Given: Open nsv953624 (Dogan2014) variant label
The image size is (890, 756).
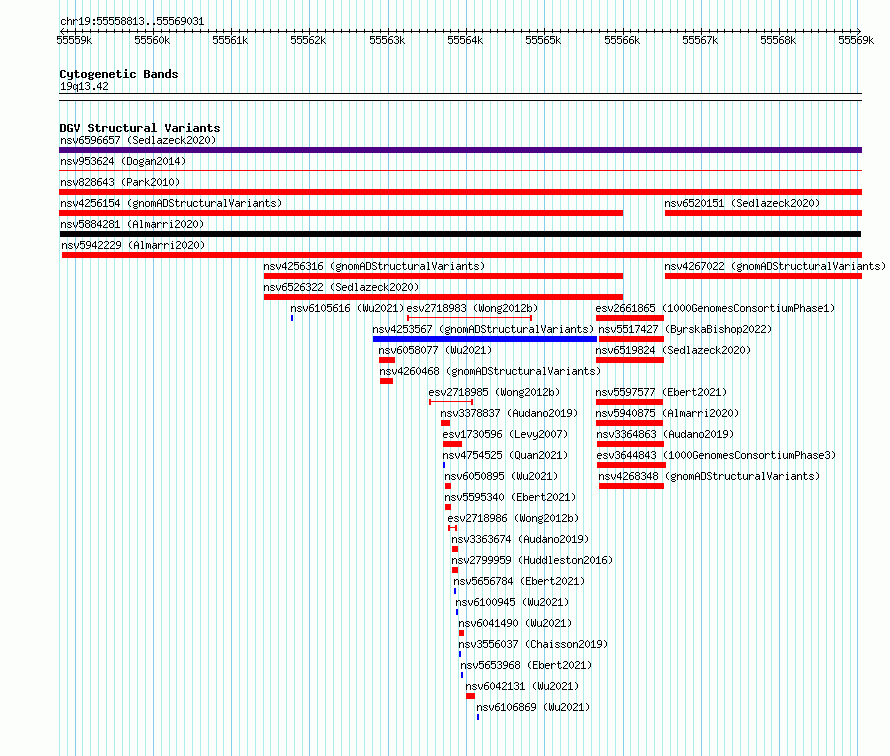Looking at the screenshot, I should 123,161.
